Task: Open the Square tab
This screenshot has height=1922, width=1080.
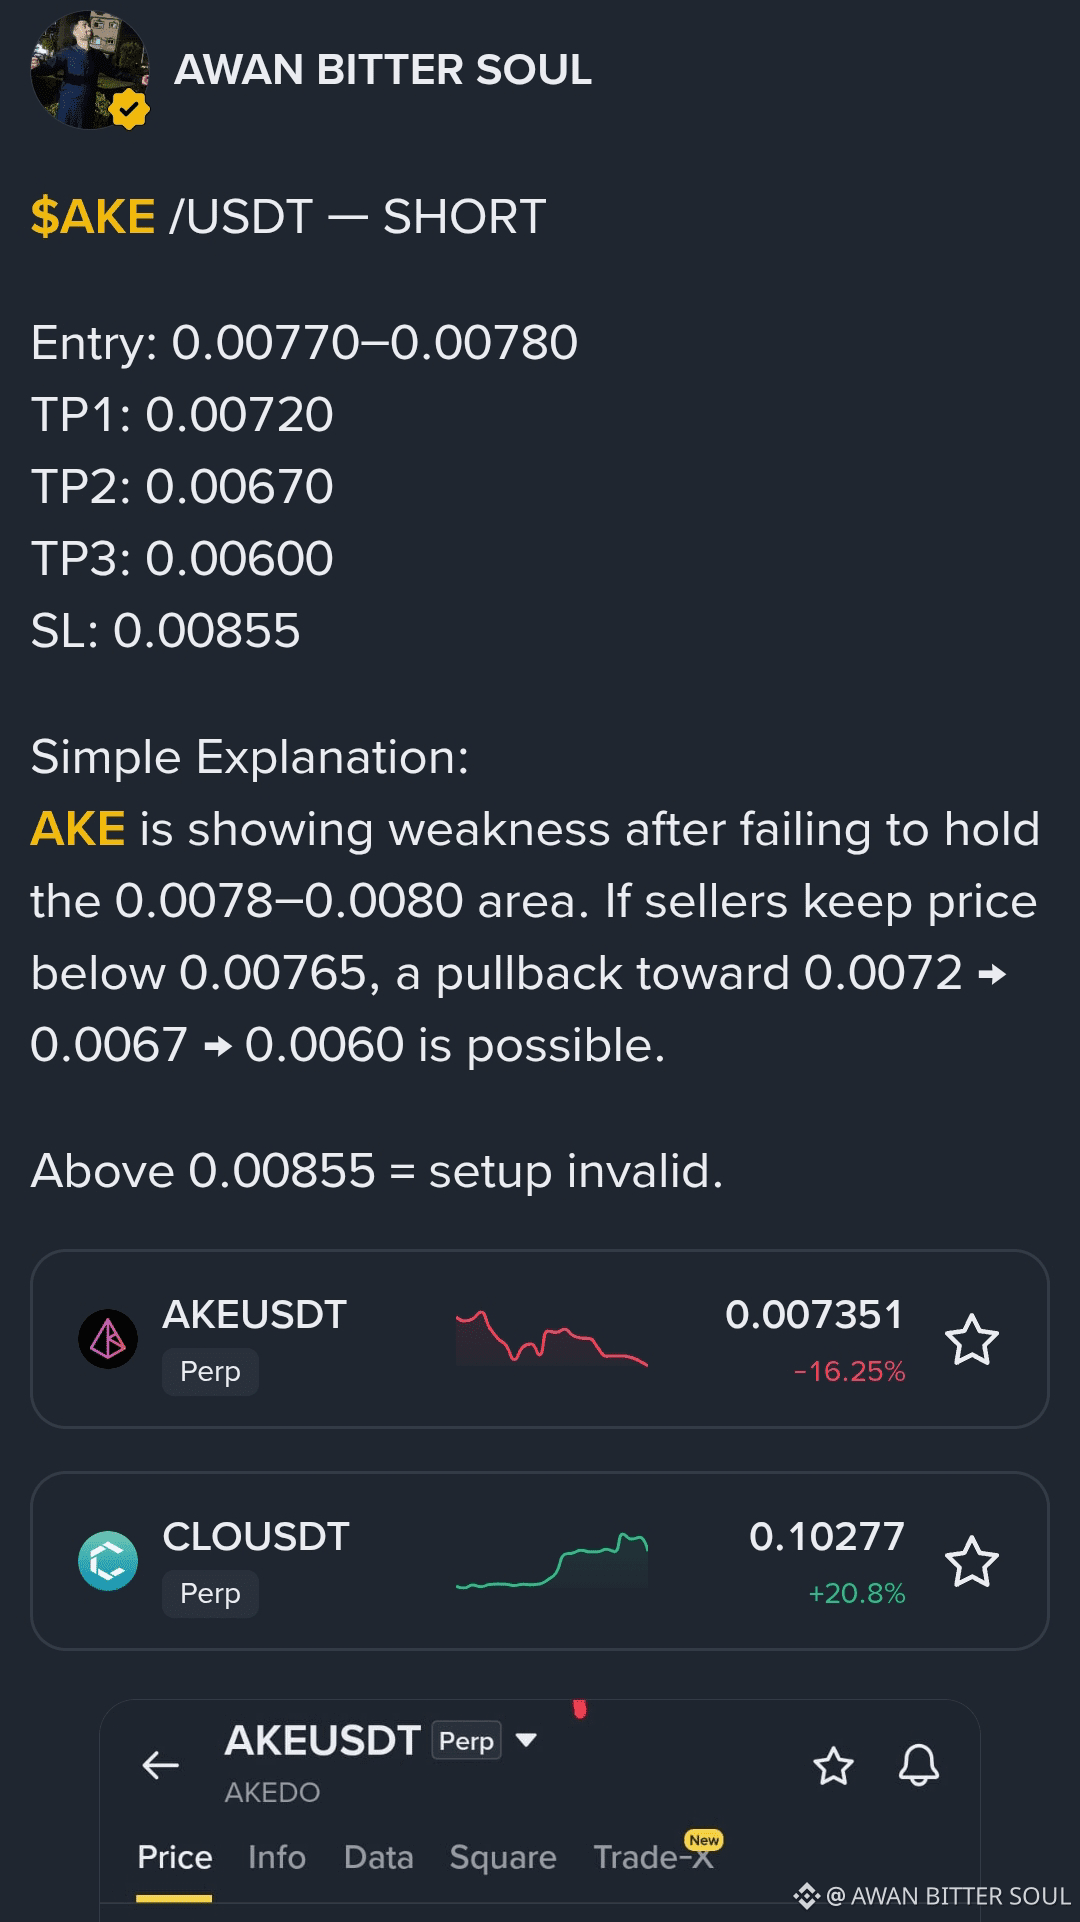Action: point(503,1857)
